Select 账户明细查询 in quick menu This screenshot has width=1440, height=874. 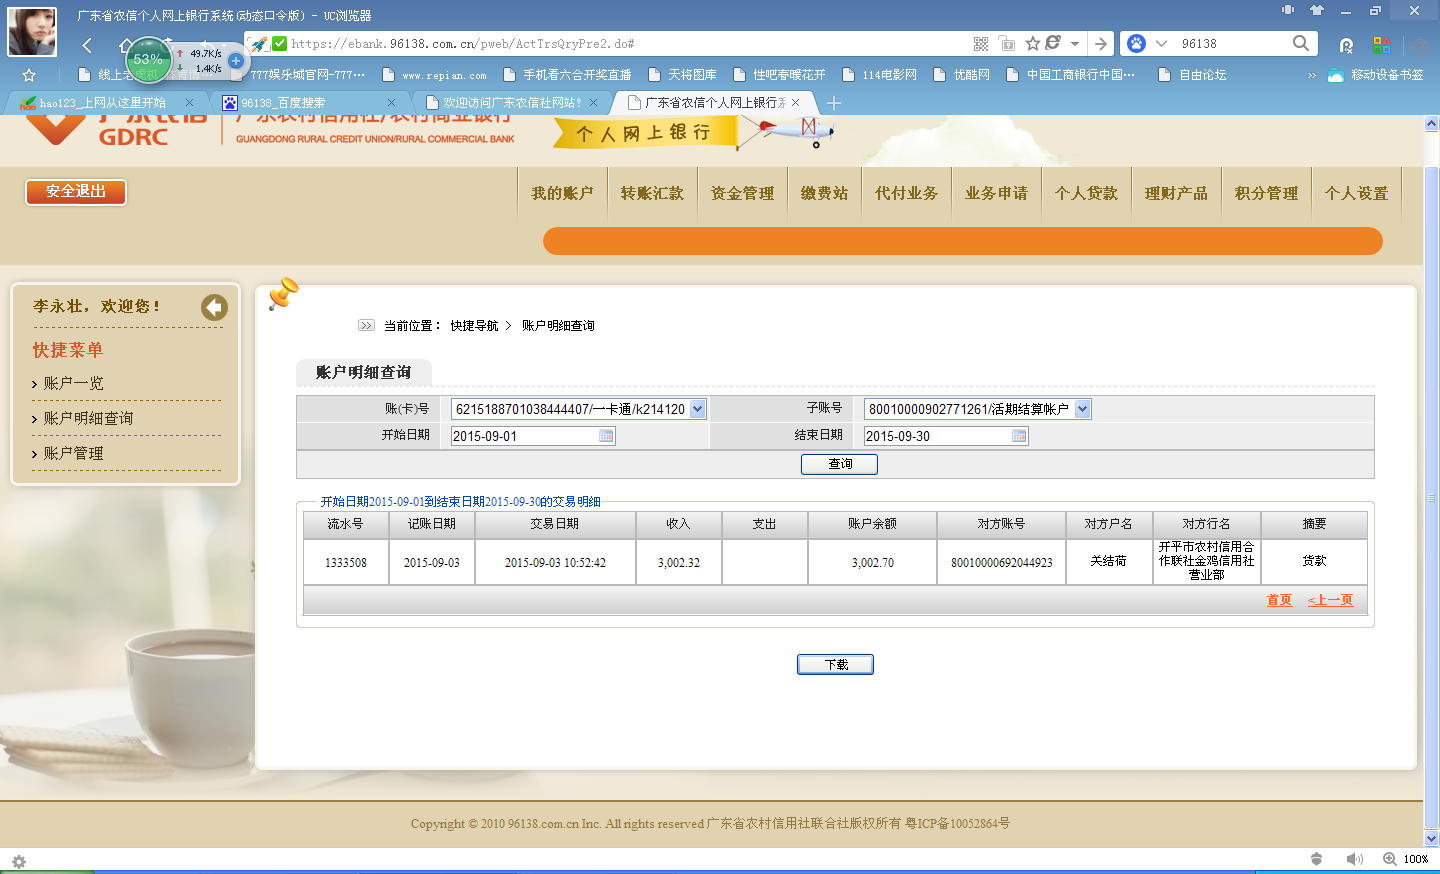[x=88, y=418]
